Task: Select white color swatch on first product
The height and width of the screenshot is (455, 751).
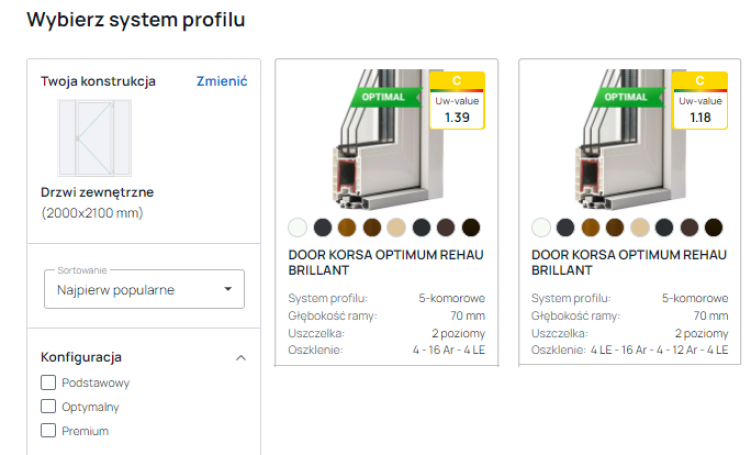Action: tap(298, 227)
